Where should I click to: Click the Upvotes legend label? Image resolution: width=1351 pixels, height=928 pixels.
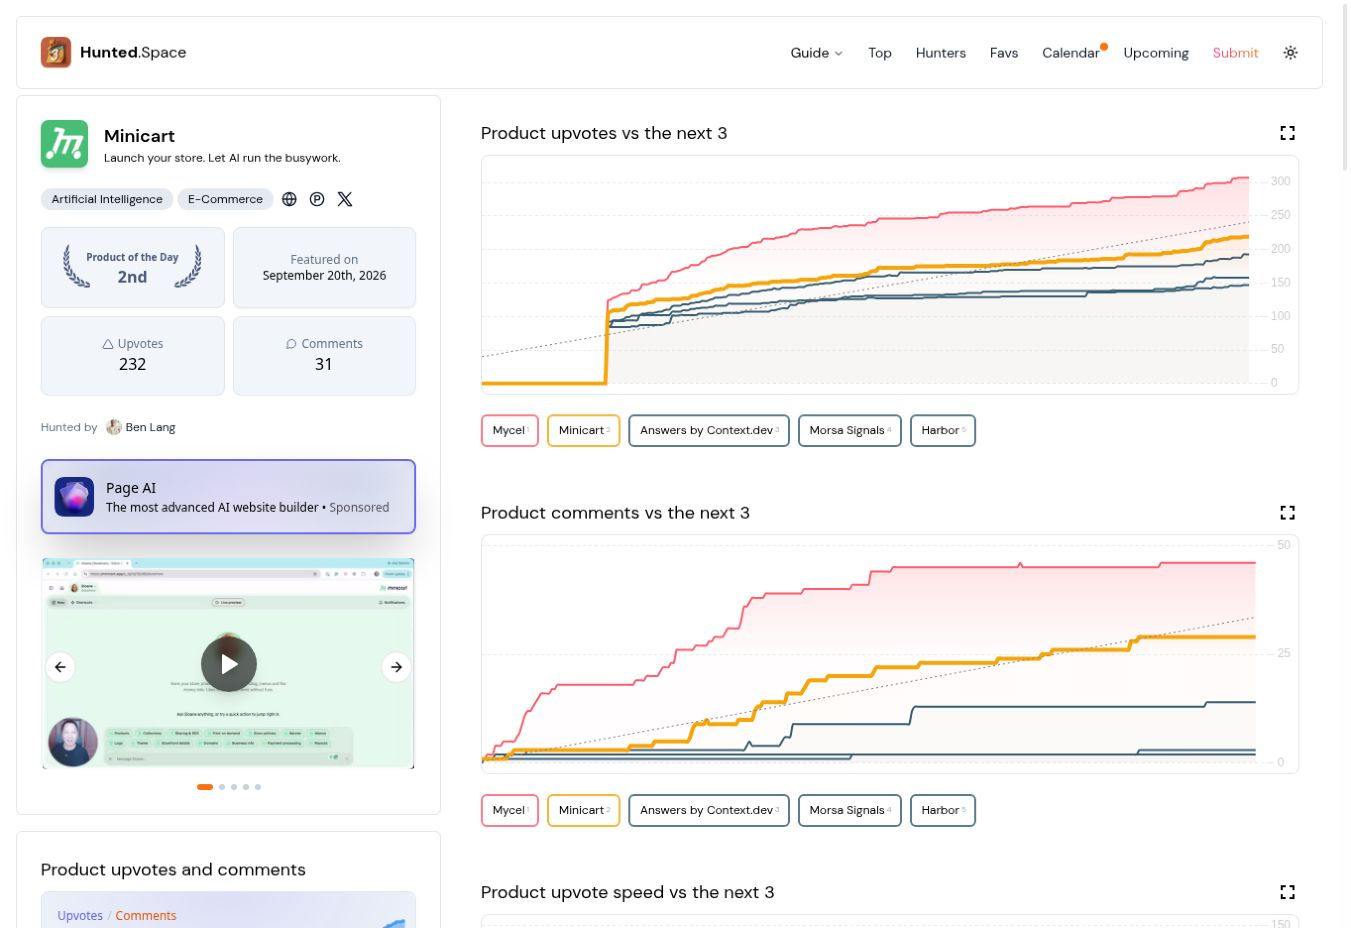coord(80,916)
